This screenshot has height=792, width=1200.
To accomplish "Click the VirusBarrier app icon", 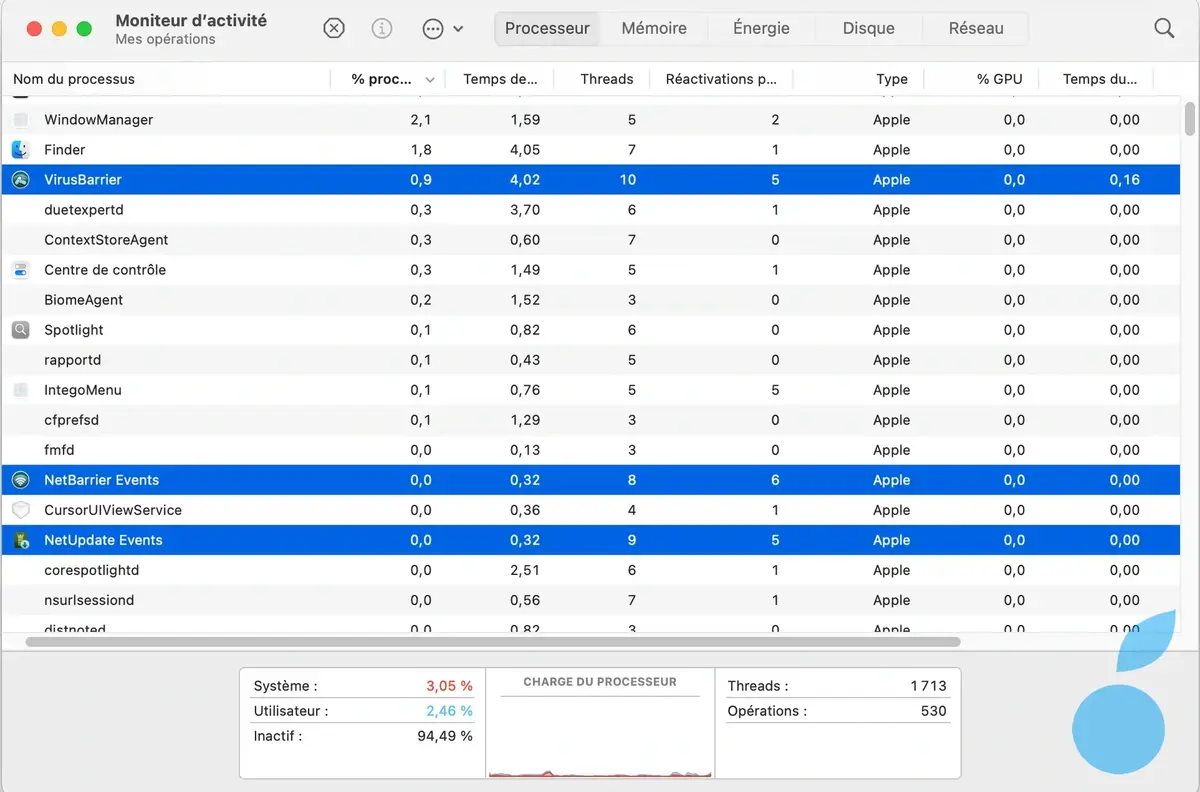I will [x=21, y=180].
